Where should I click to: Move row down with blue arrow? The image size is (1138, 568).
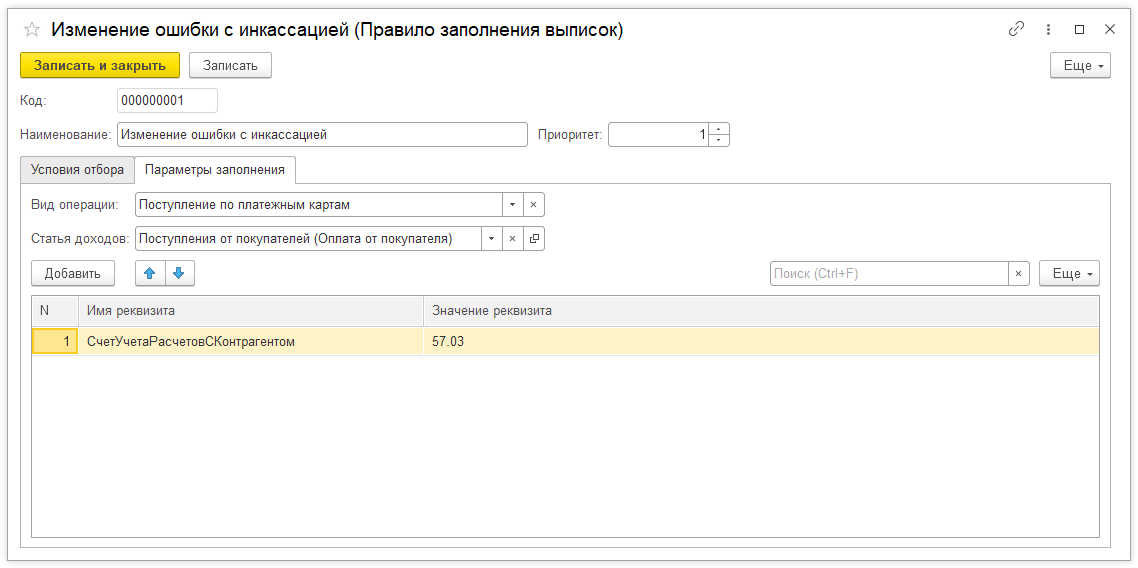180,273
